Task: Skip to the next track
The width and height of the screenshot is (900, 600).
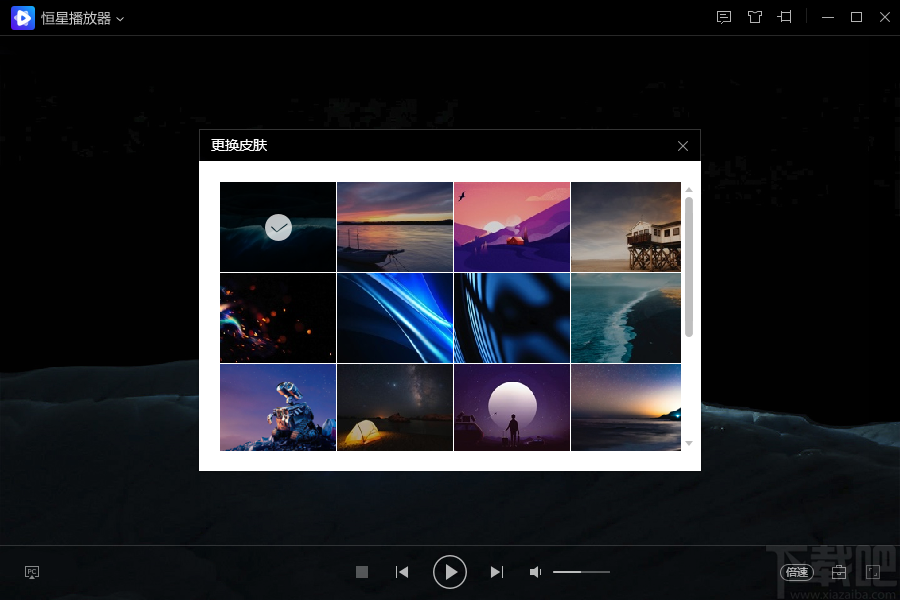Action: click(x=497, y=572)
